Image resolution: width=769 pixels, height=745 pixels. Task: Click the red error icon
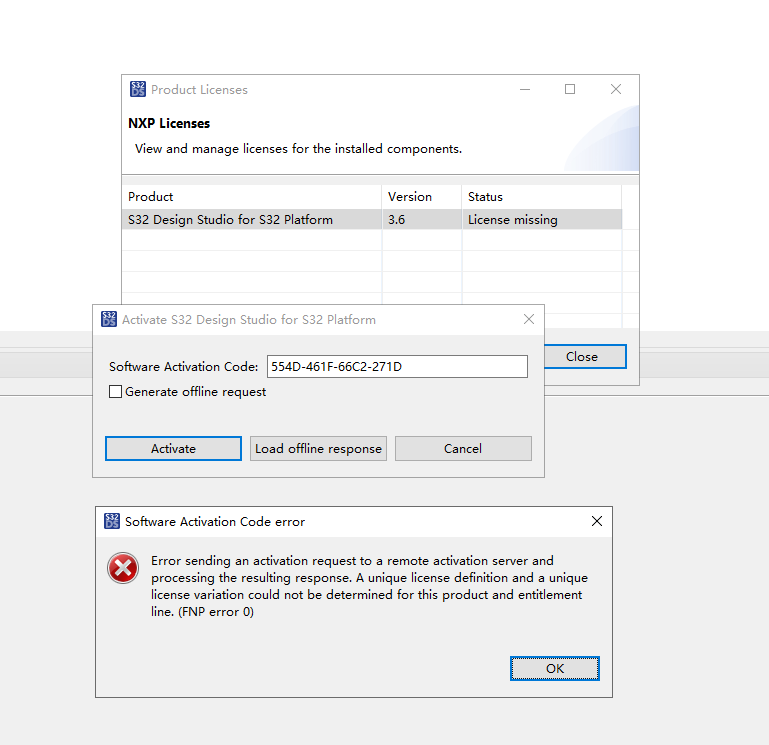click(123, 568)
